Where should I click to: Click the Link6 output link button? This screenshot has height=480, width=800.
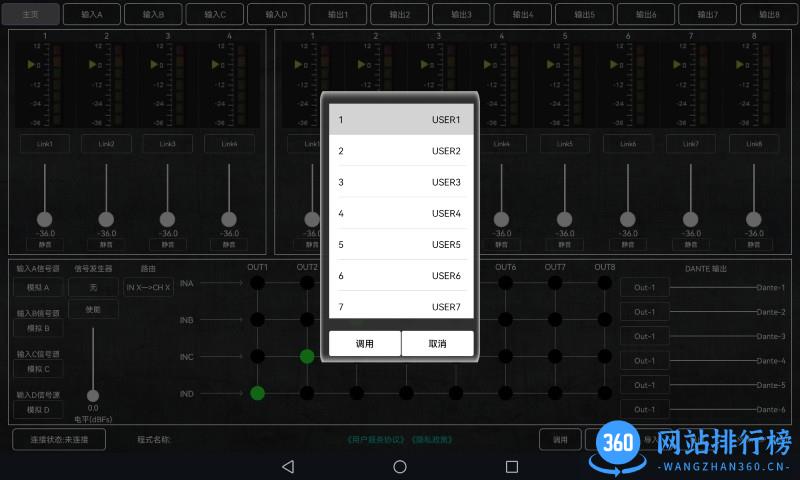[x=628, y=144]
